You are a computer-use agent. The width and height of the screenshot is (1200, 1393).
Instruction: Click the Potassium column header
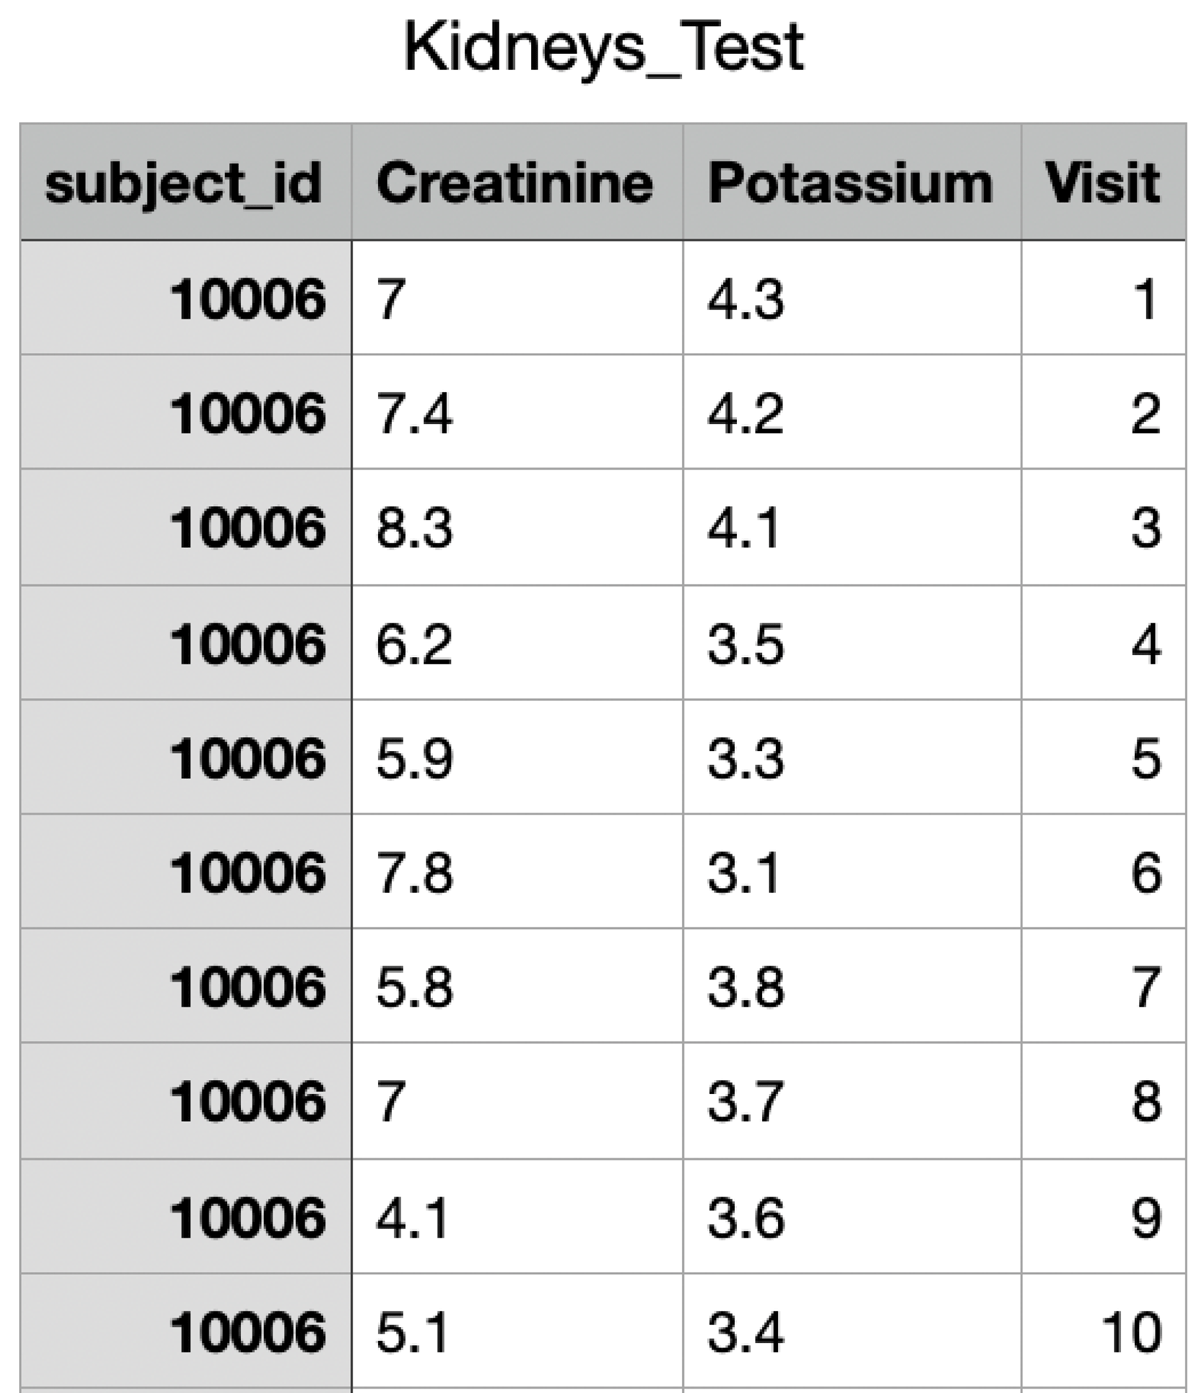click(x=851, y=183)
